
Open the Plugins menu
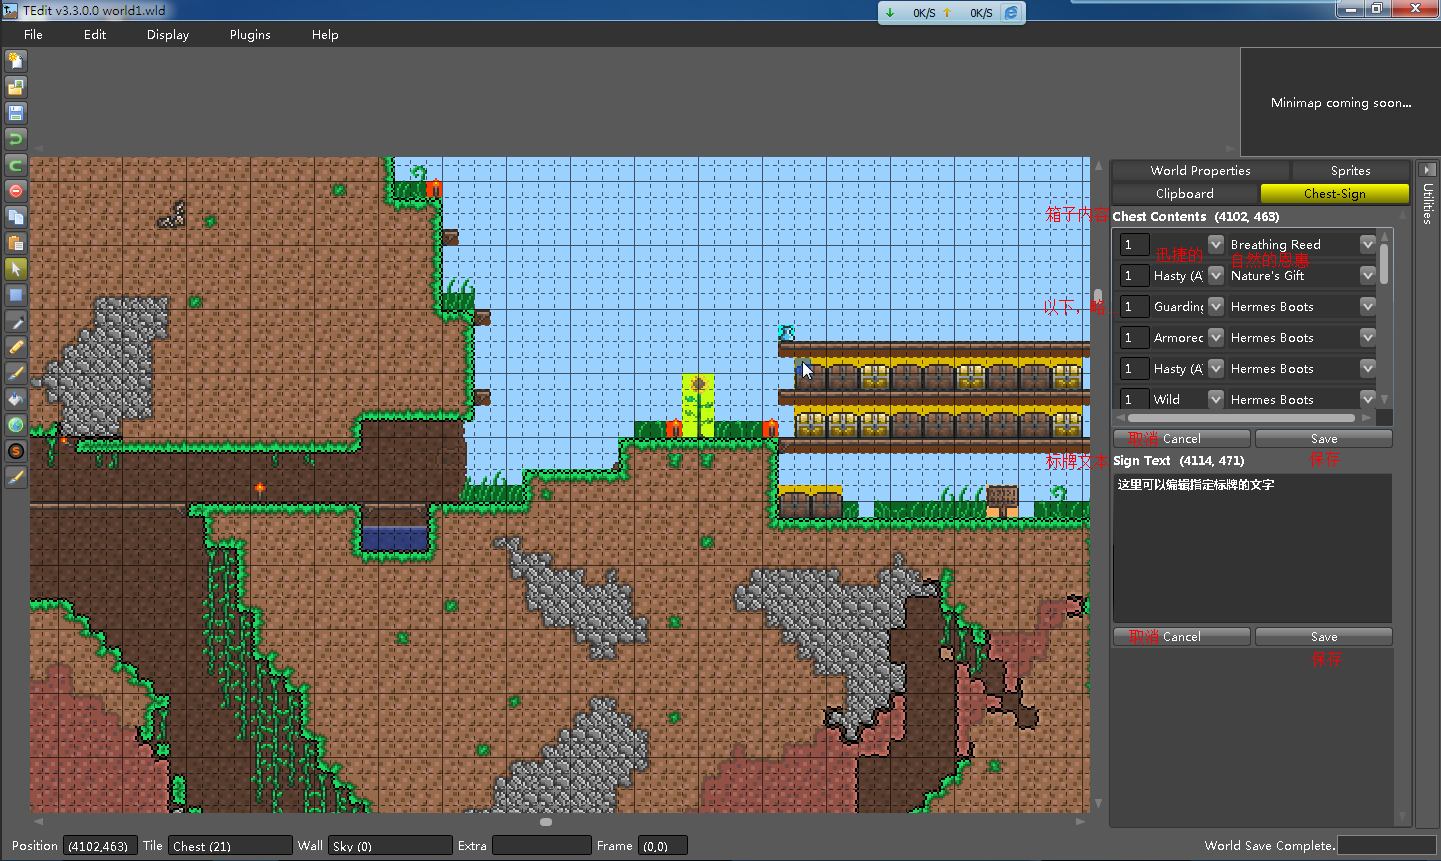250,35
